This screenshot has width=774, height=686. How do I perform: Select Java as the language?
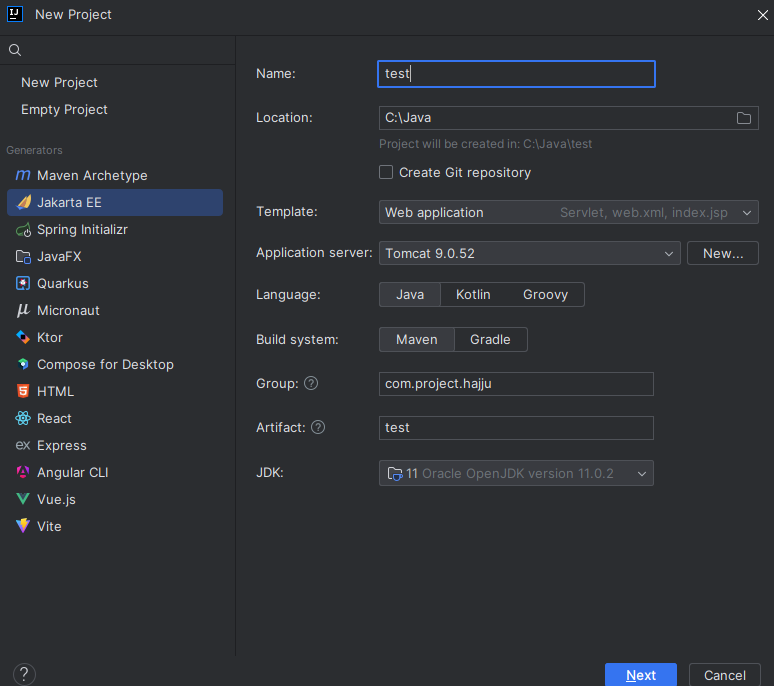(410, 295)
